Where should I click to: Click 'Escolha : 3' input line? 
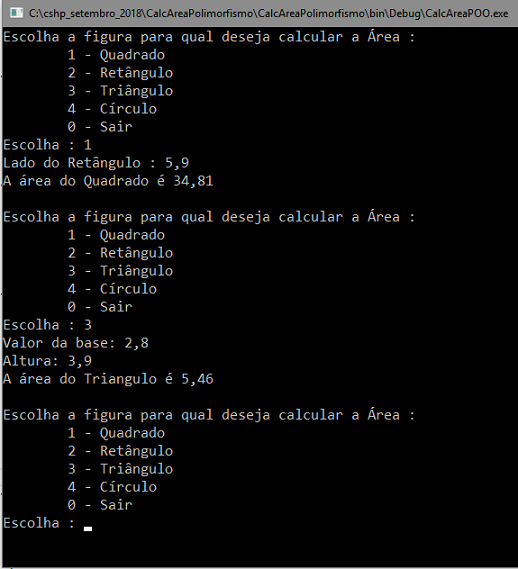pyautogui.click(x=48, y=325)
